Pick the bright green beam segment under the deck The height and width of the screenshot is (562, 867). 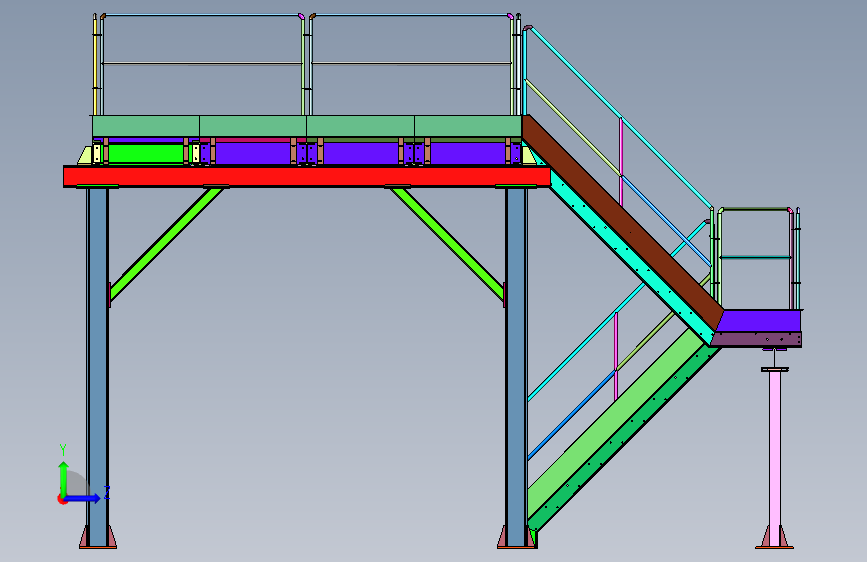146,153
